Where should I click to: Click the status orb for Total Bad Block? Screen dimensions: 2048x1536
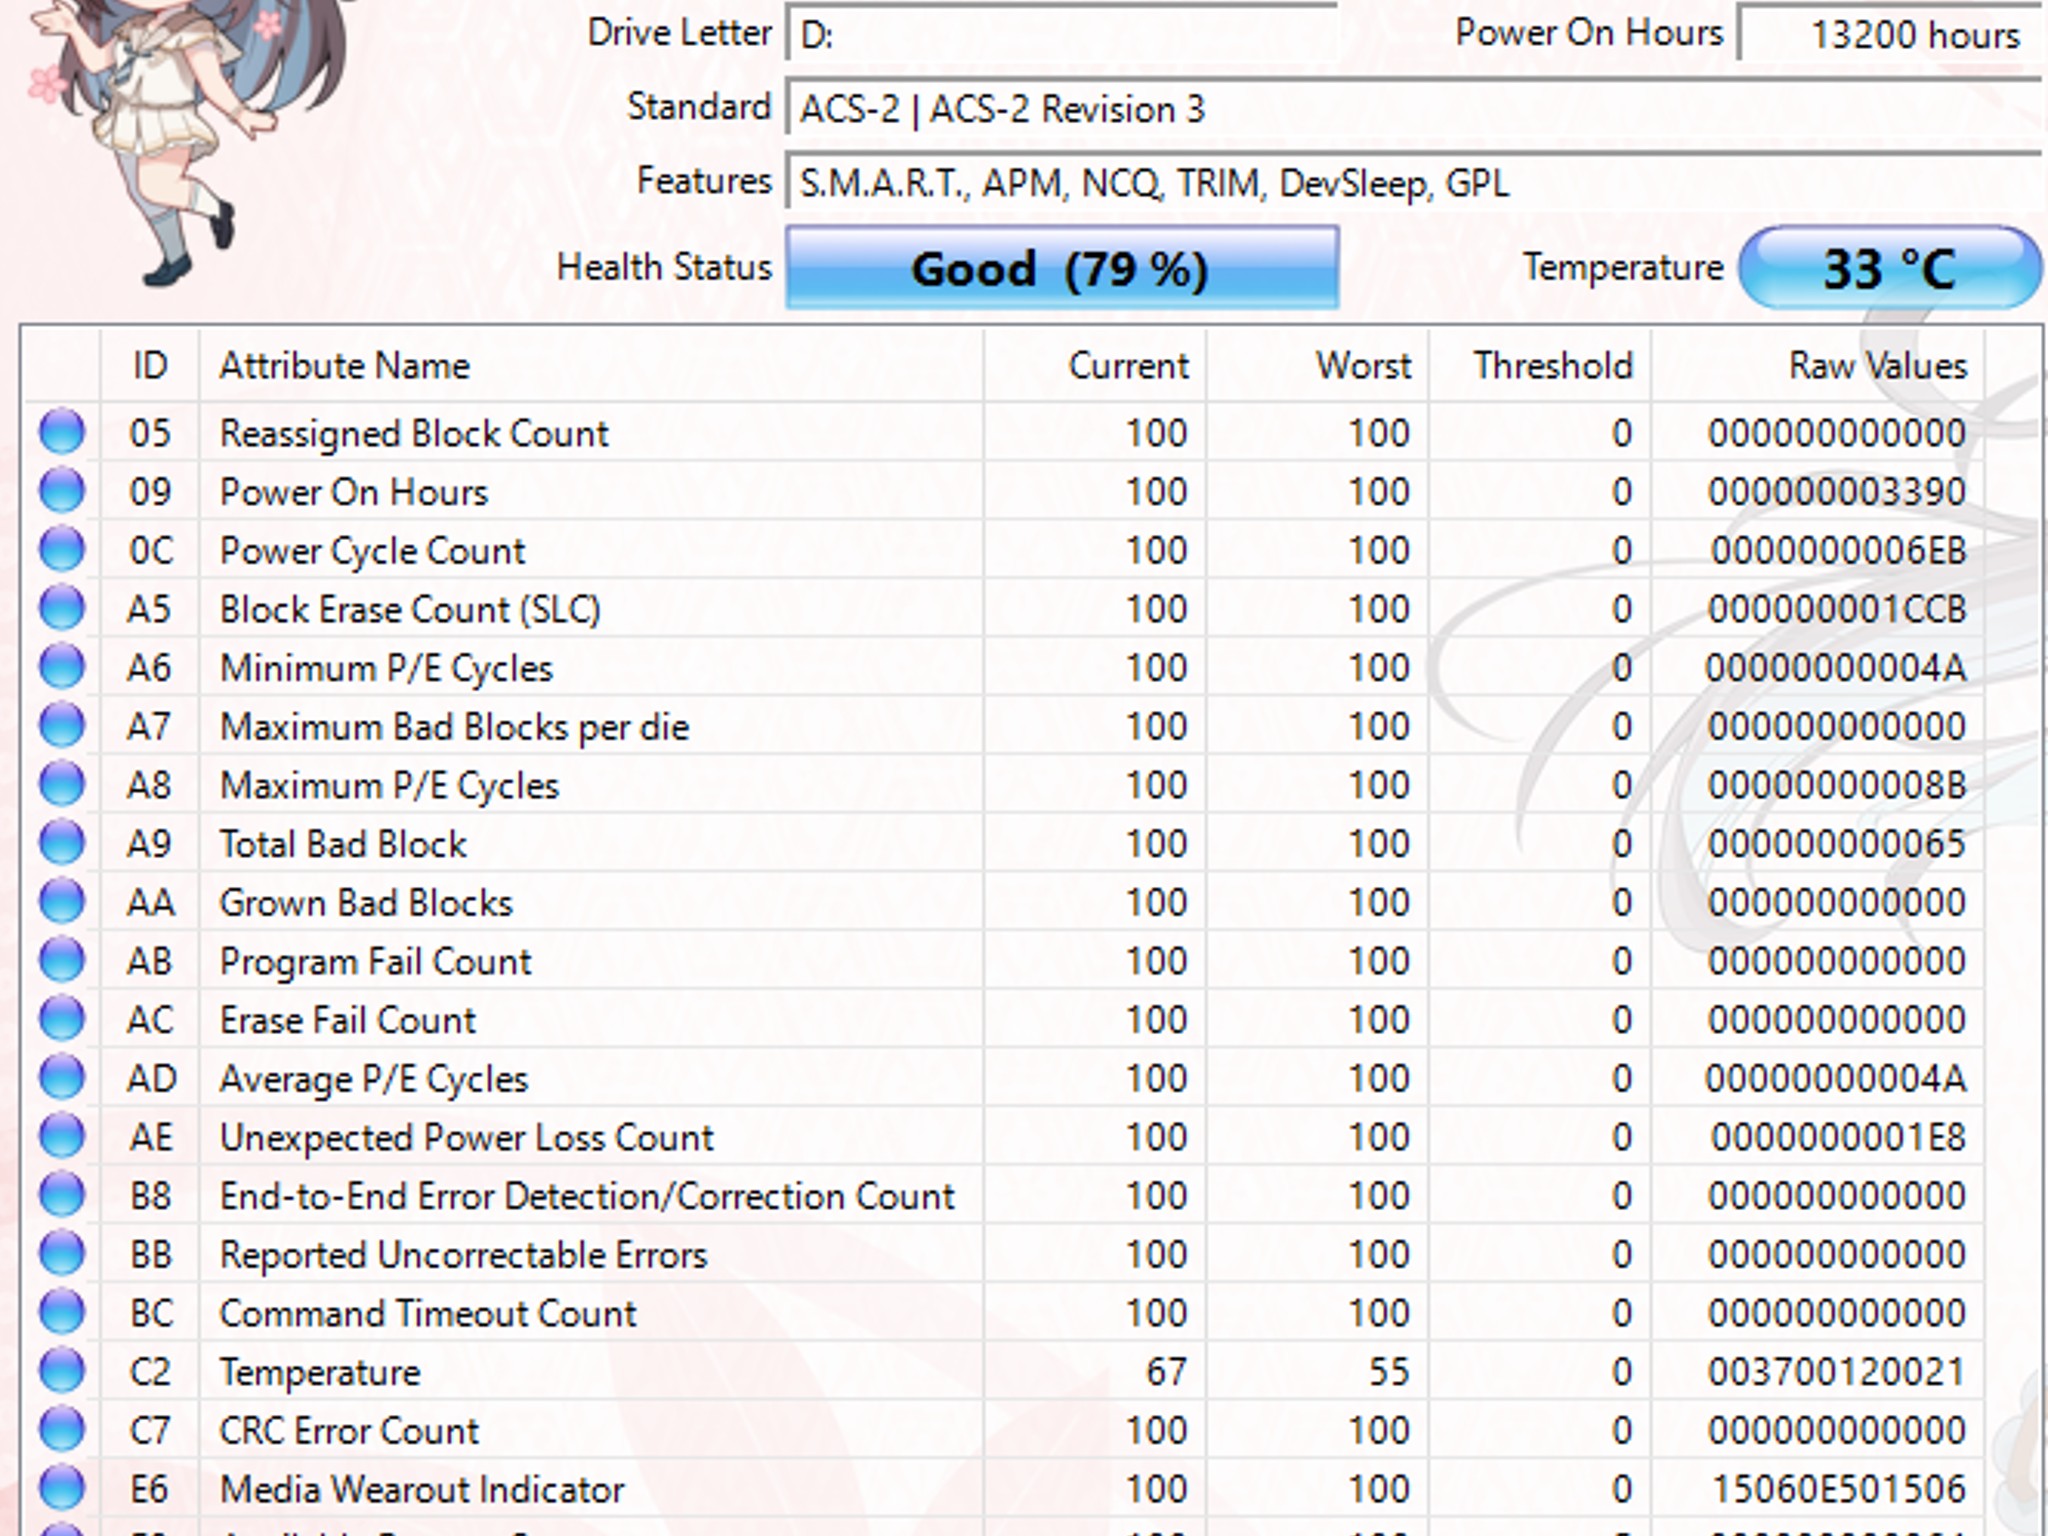tap(62, 843)
